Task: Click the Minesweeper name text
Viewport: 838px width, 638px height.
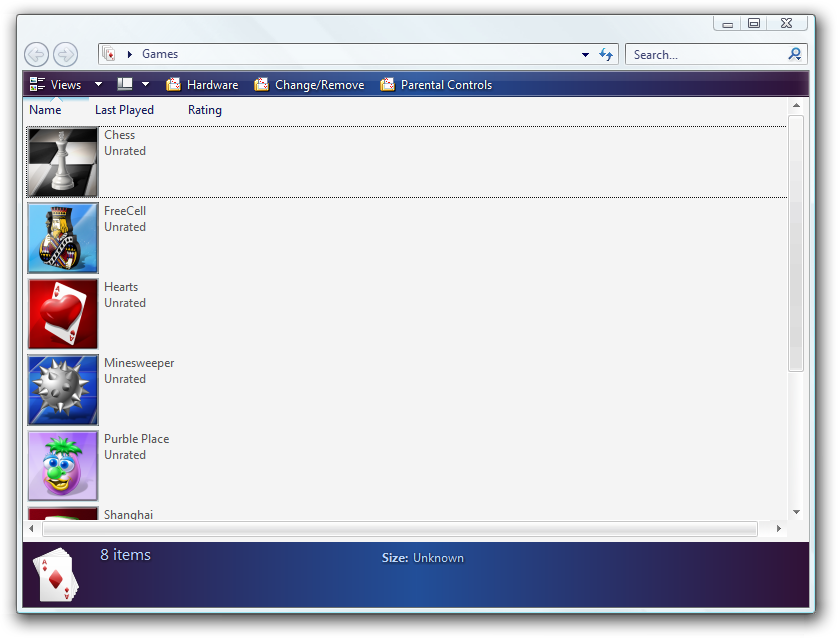Action: pyautogui.click(x=139, y=363)
